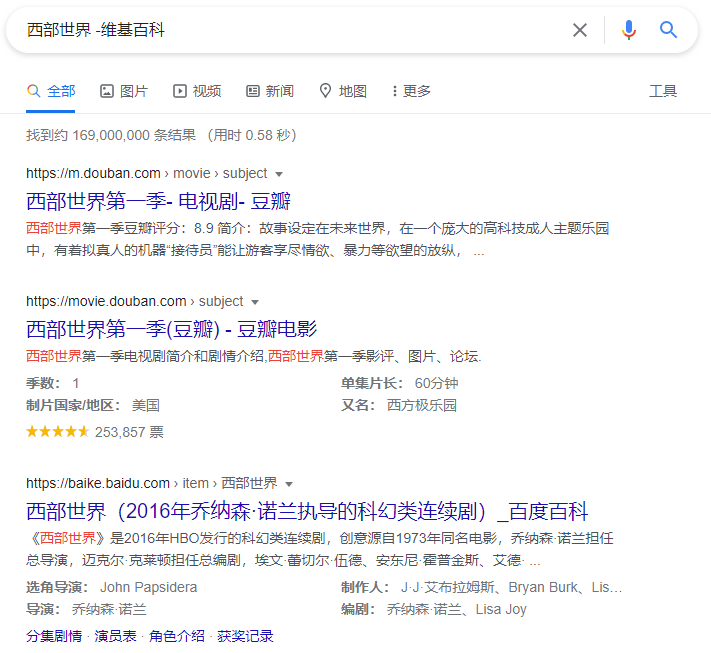The width and height of the screenshot is (711, 653).
Task: Click the 图片 tab's image icon
Action: [107, 91]
